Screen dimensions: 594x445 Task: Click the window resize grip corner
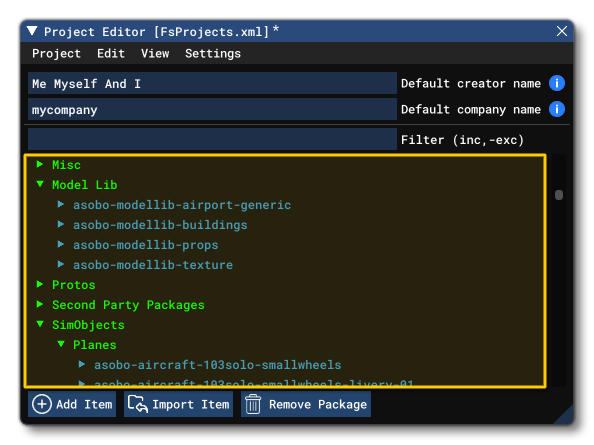click(566, 416)
